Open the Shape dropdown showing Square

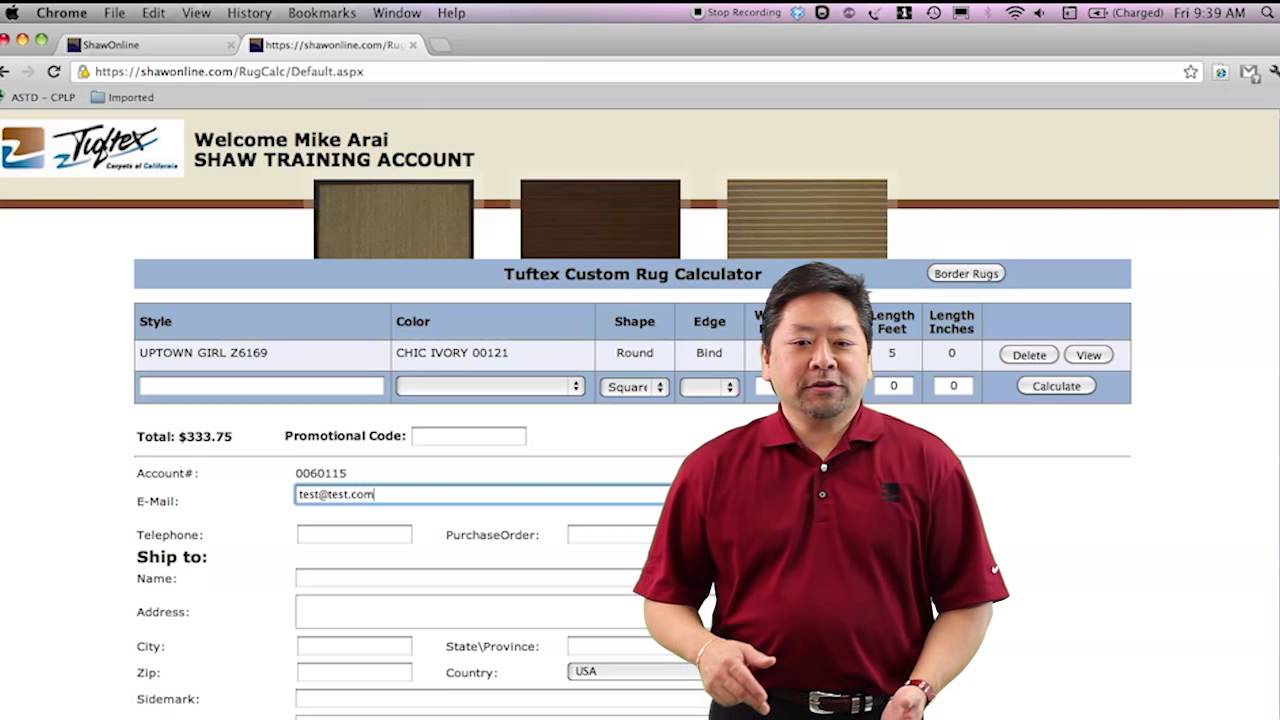click(634, 387)
